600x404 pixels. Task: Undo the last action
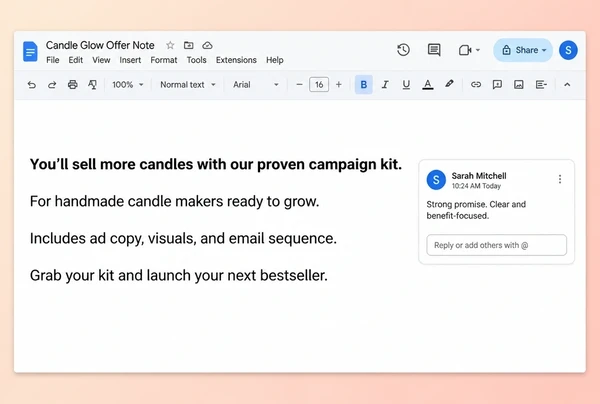click(x=32, y=85)
